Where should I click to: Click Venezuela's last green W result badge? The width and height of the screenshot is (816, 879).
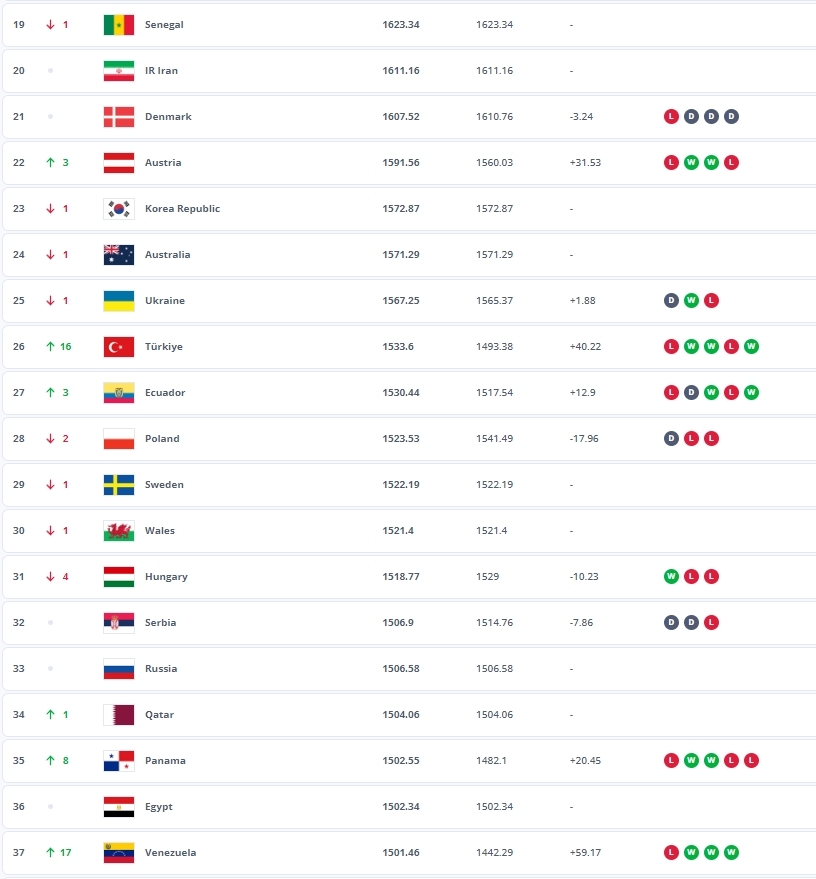(731, 852)
